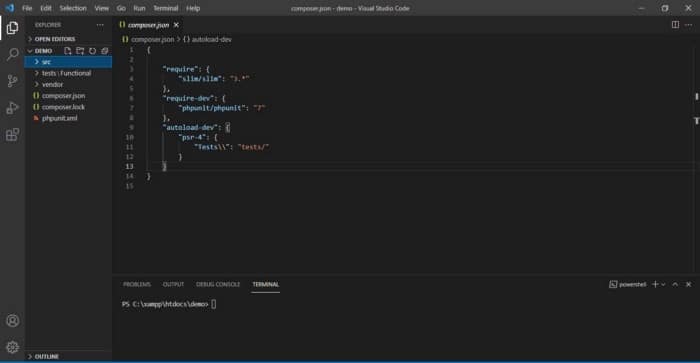Open the Edit menu
The image size is (700, 363).
pyautogui.click(x=46, y=8)
